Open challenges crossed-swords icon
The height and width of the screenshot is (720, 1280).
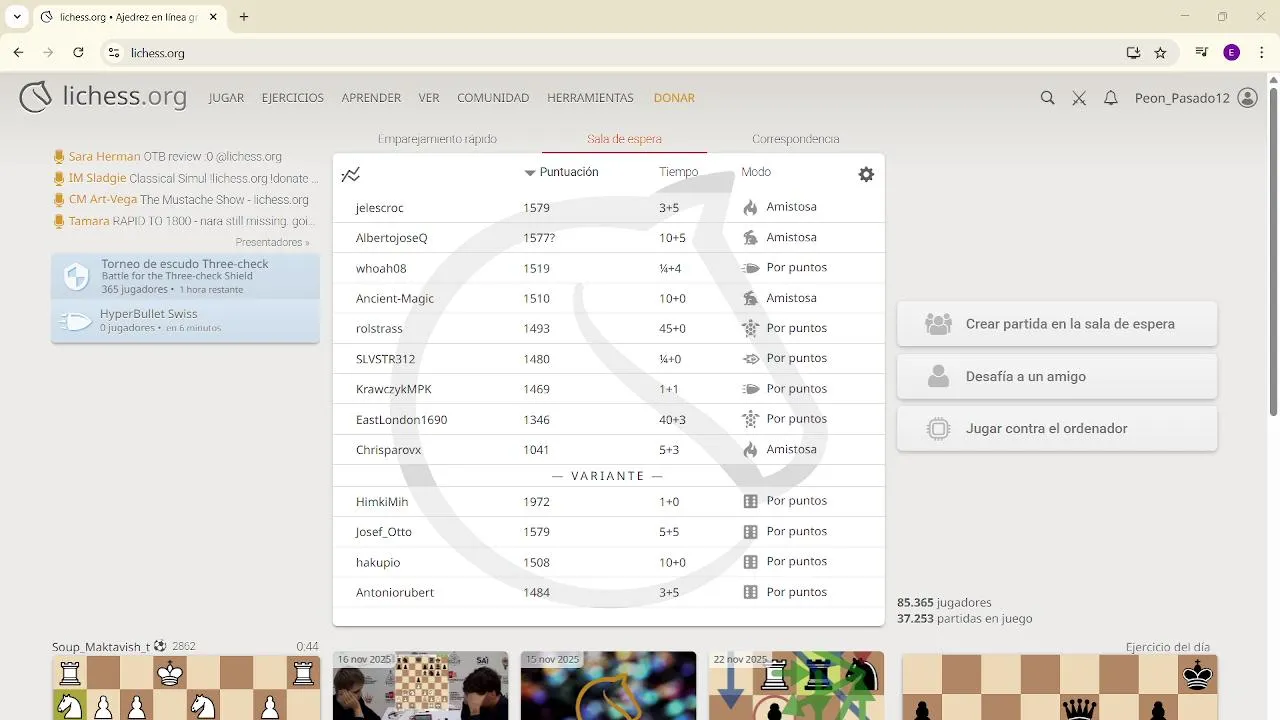click(x=1079, y=98)
